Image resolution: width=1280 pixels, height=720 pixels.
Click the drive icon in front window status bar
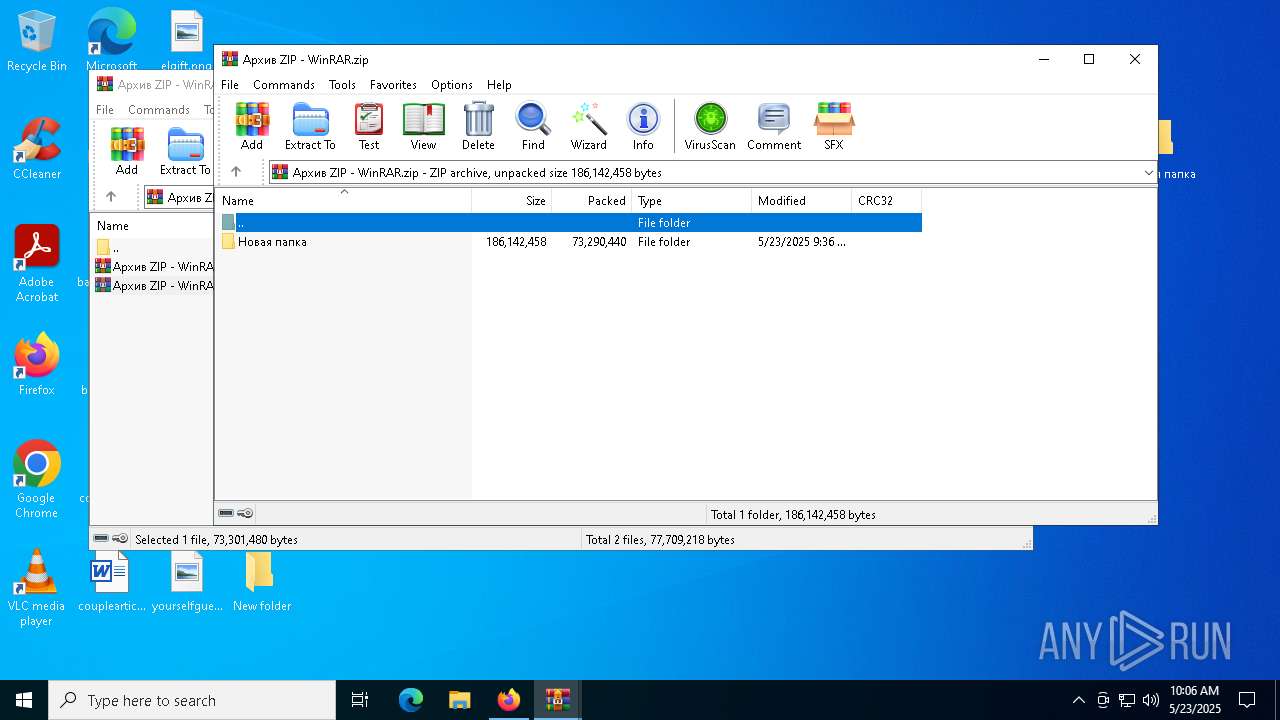click(226, 513)
